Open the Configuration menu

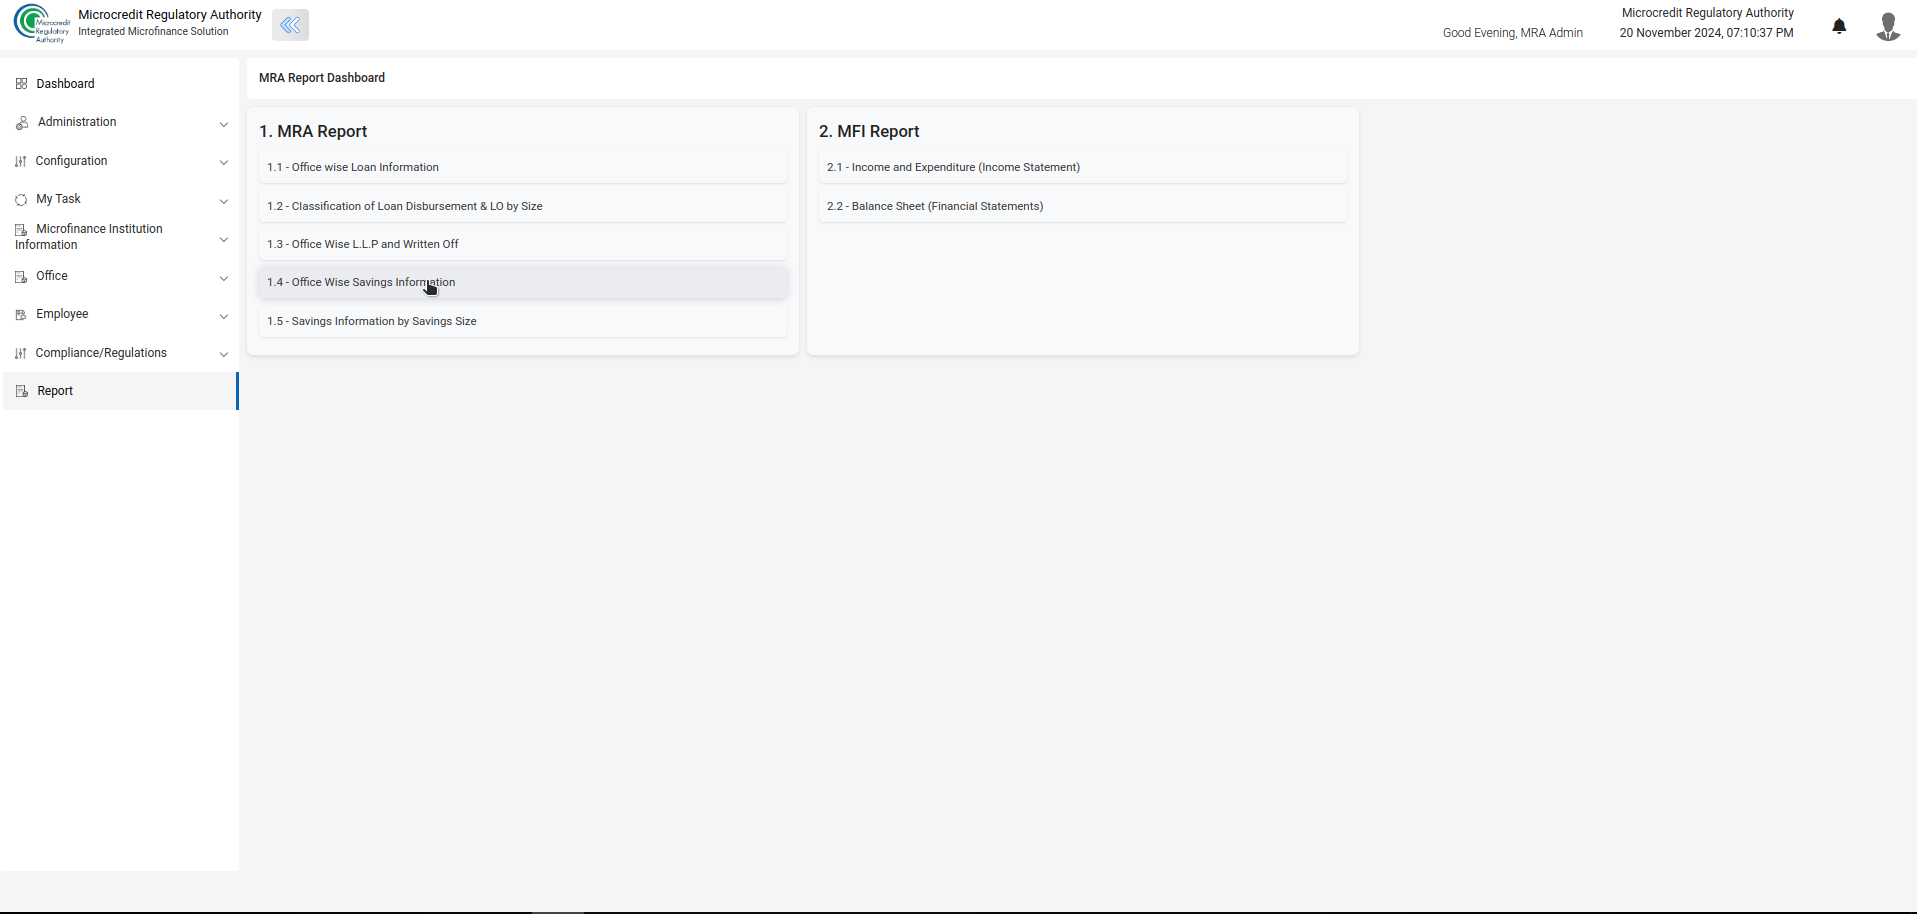pyautogui.click(x=120, y=161)
